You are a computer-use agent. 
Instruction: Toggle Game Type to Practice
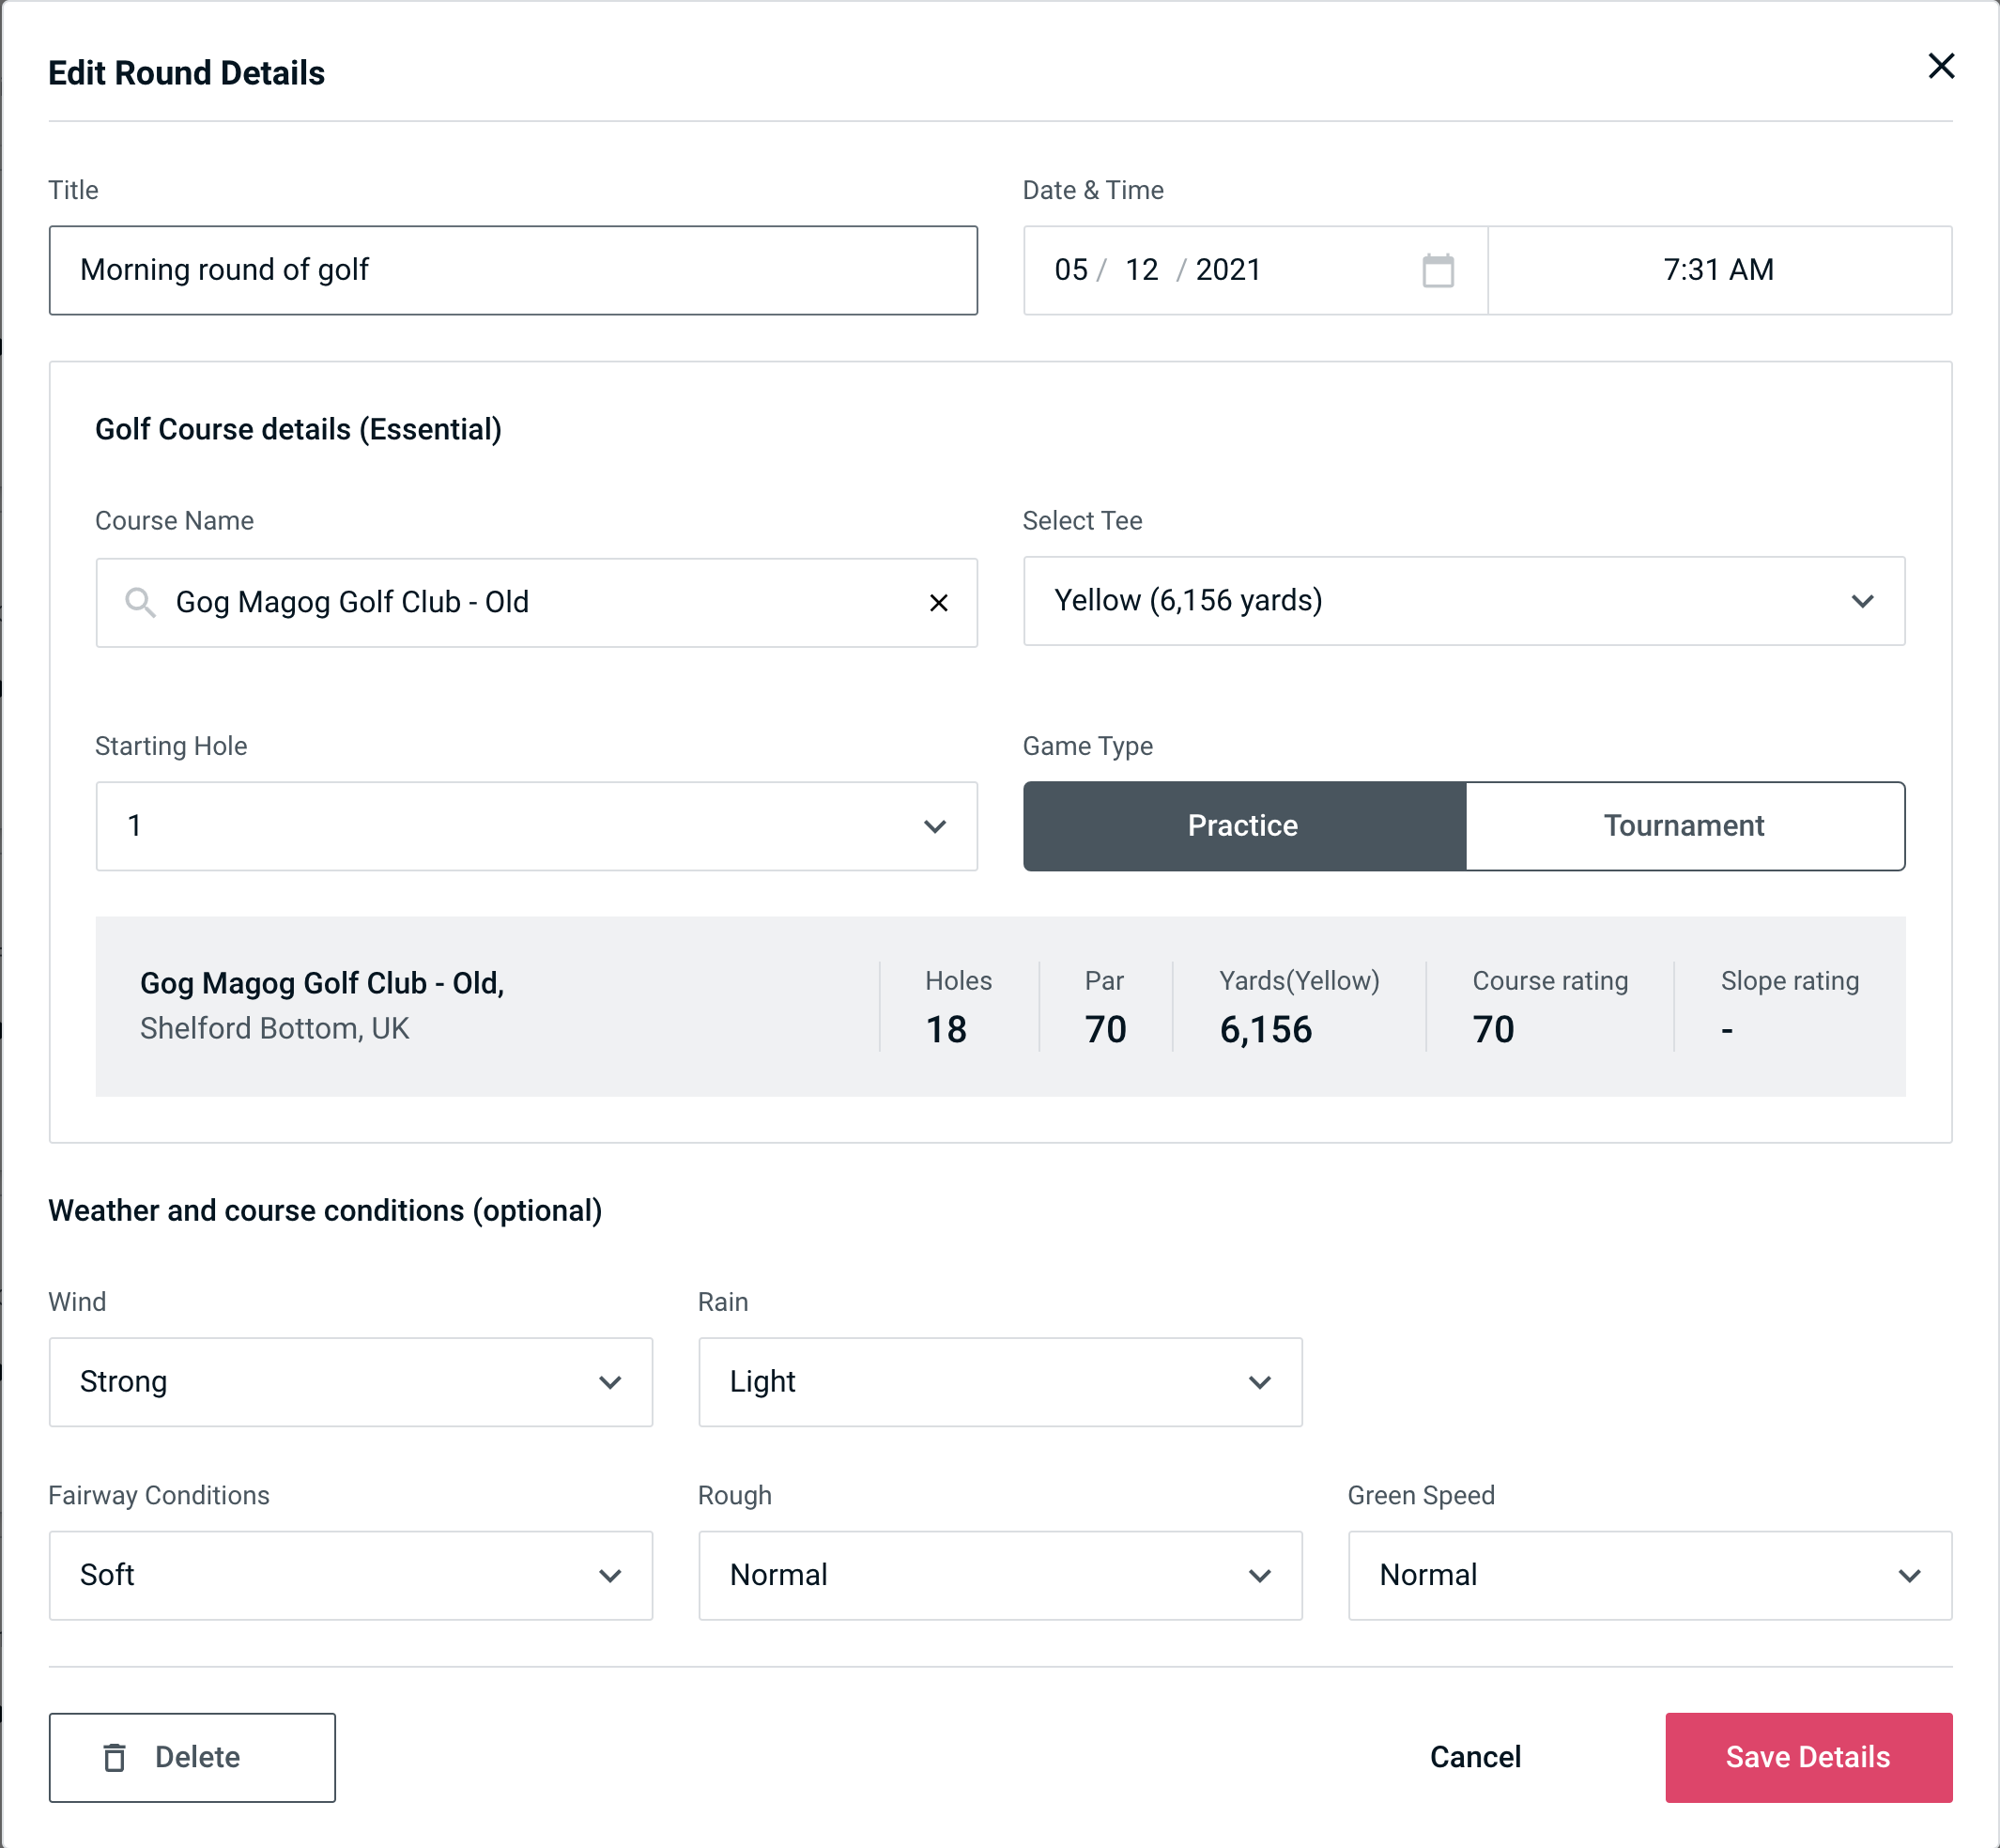click(1242, 825)
